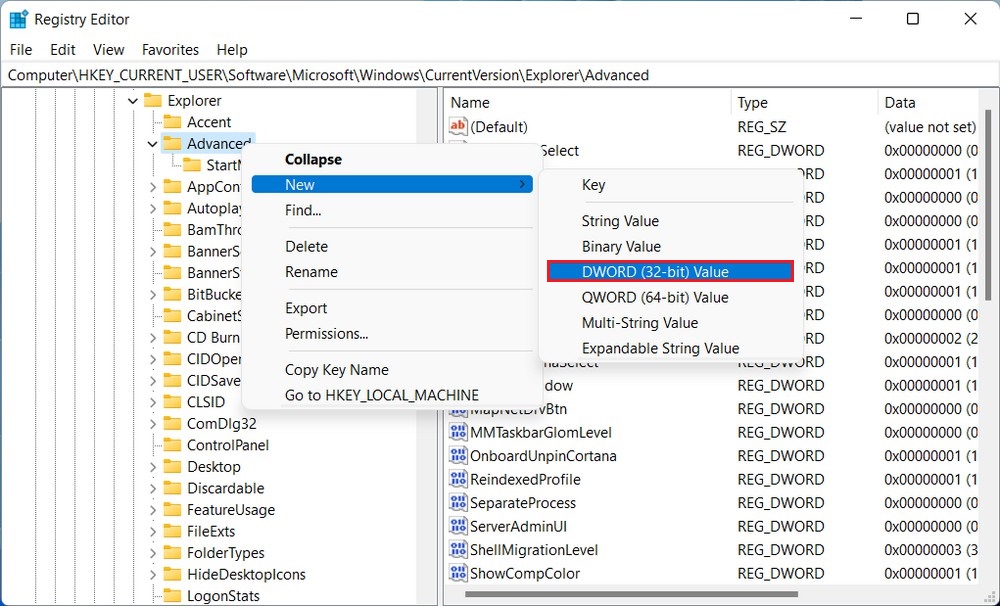Choose DWORD (32-bit) Value from submenu
1000x606 pixels.
[670, 272]
